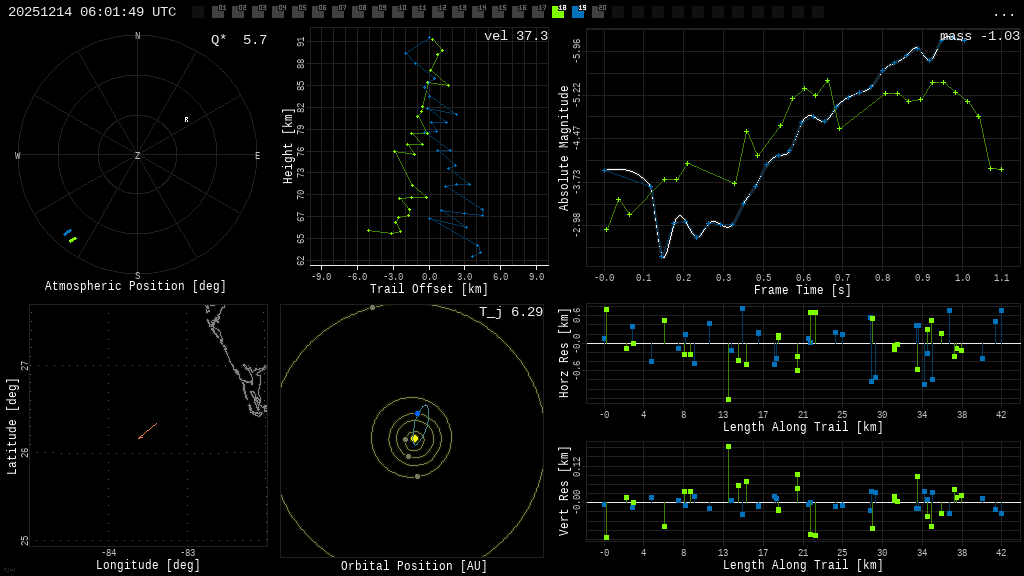This screenshot has height=576, width=1024.
Task: Select station box labeled 01
Action: pyautogui.click(x=218, y=12)
